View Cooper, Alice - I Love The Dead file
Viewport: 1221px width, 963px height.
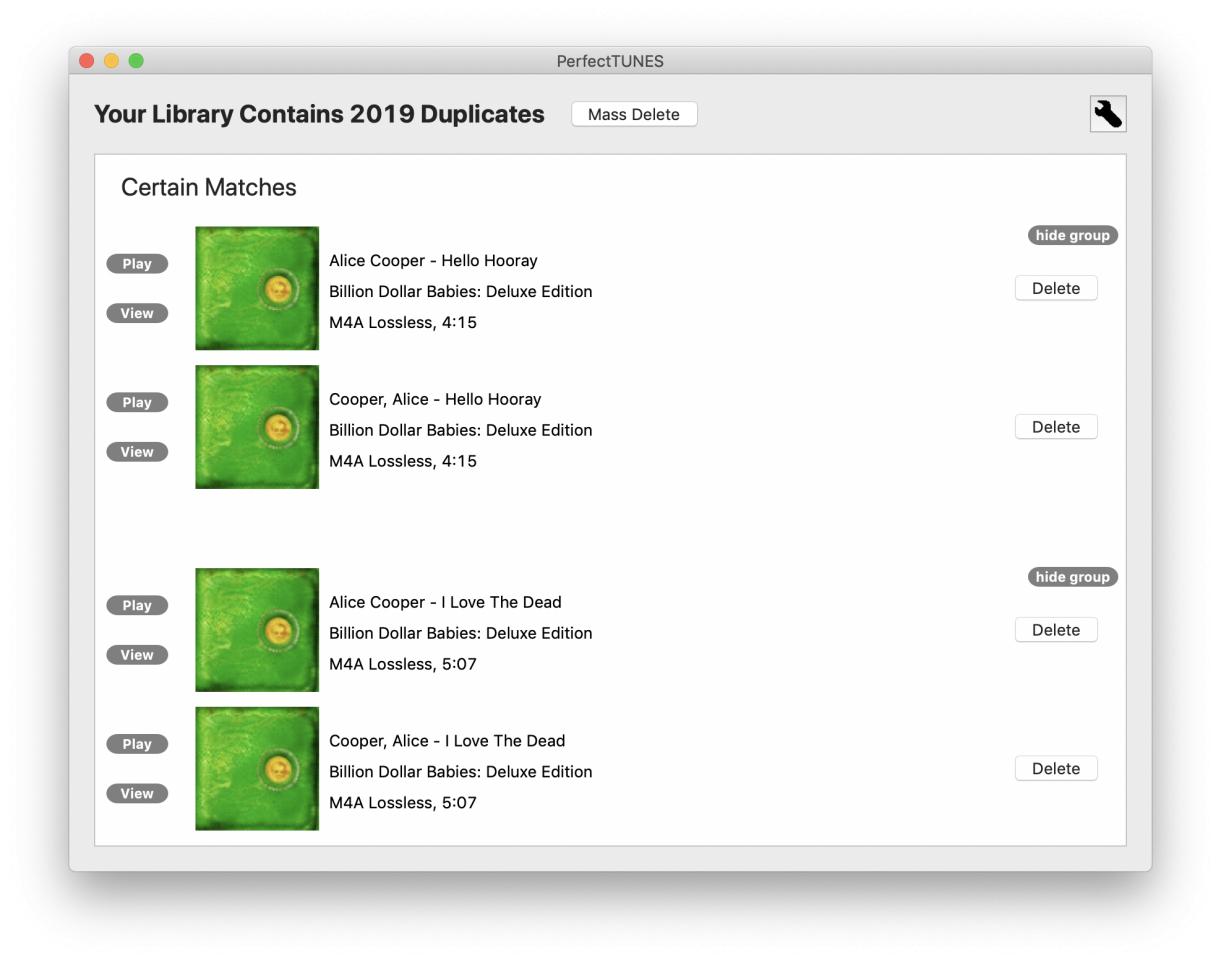pyautogui.click(x=137, y=793)
